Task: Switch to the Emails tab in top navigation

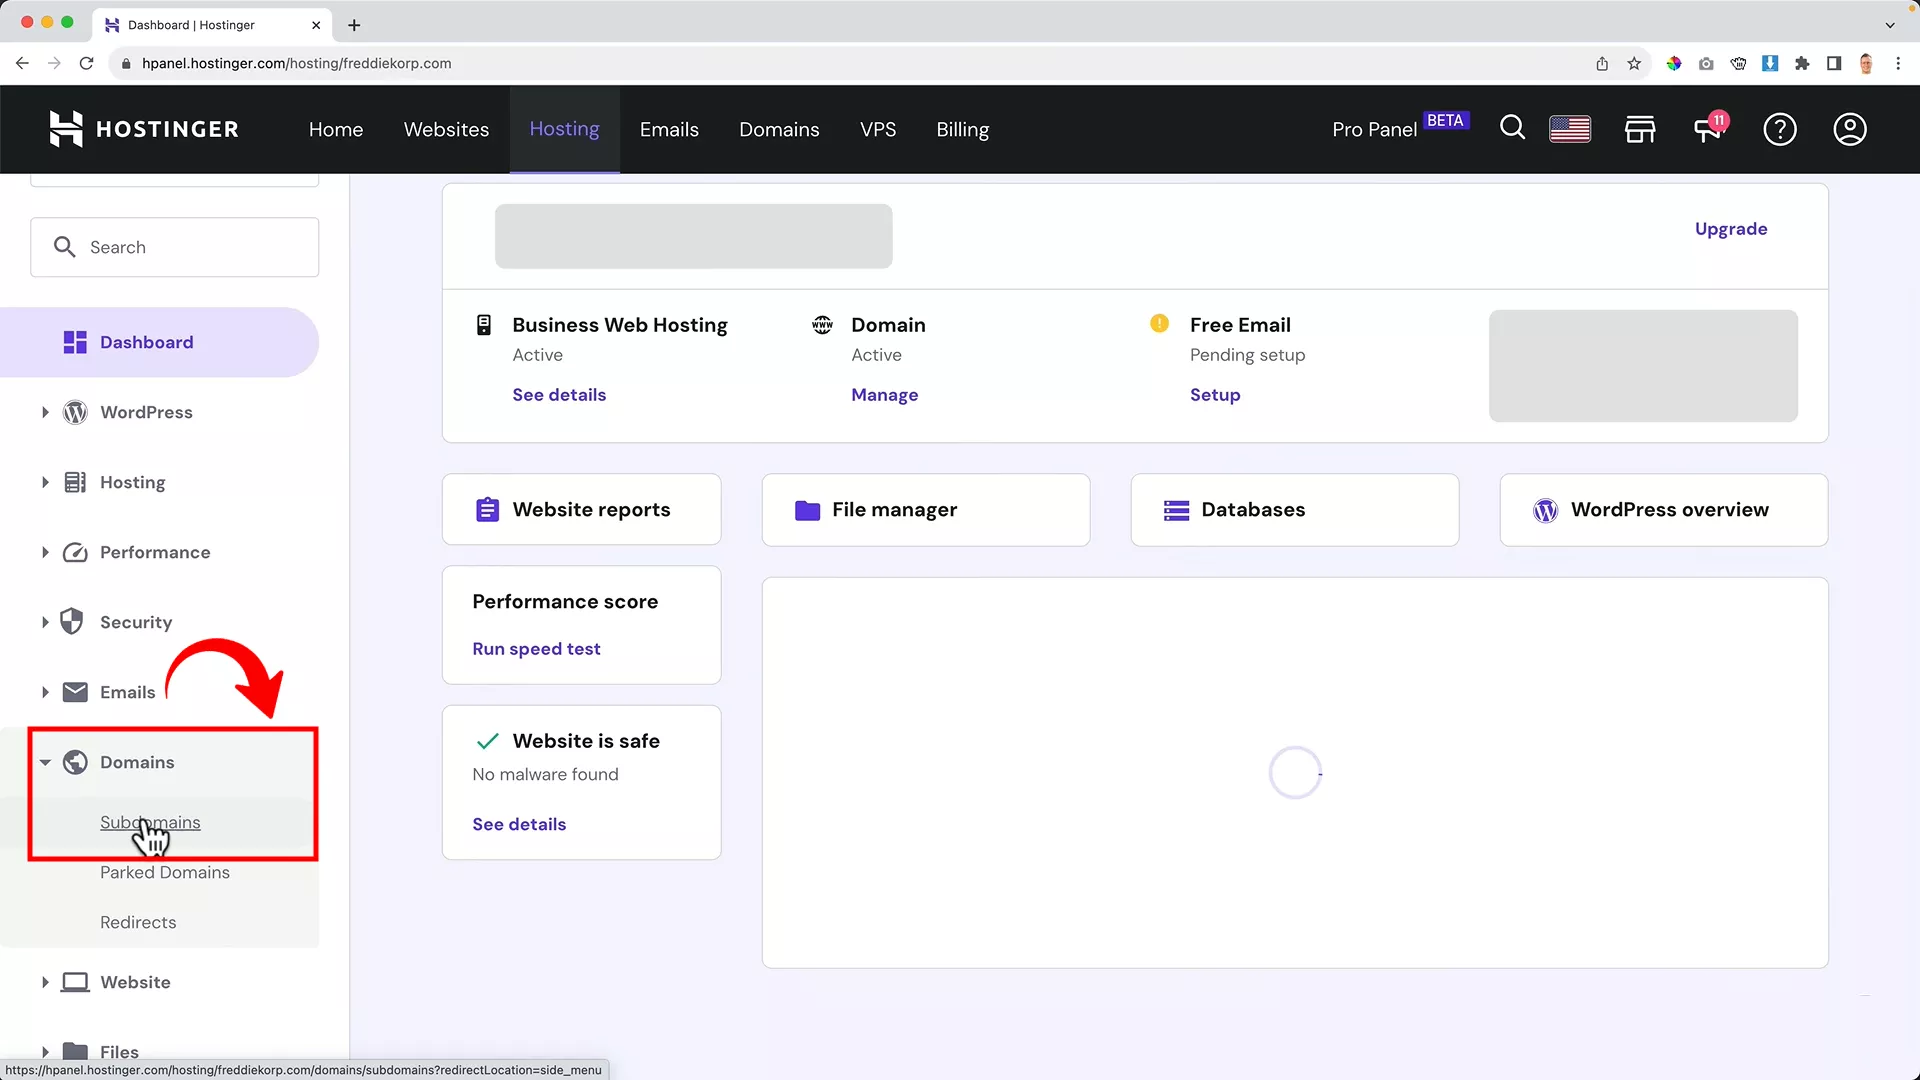Action: 669,128
